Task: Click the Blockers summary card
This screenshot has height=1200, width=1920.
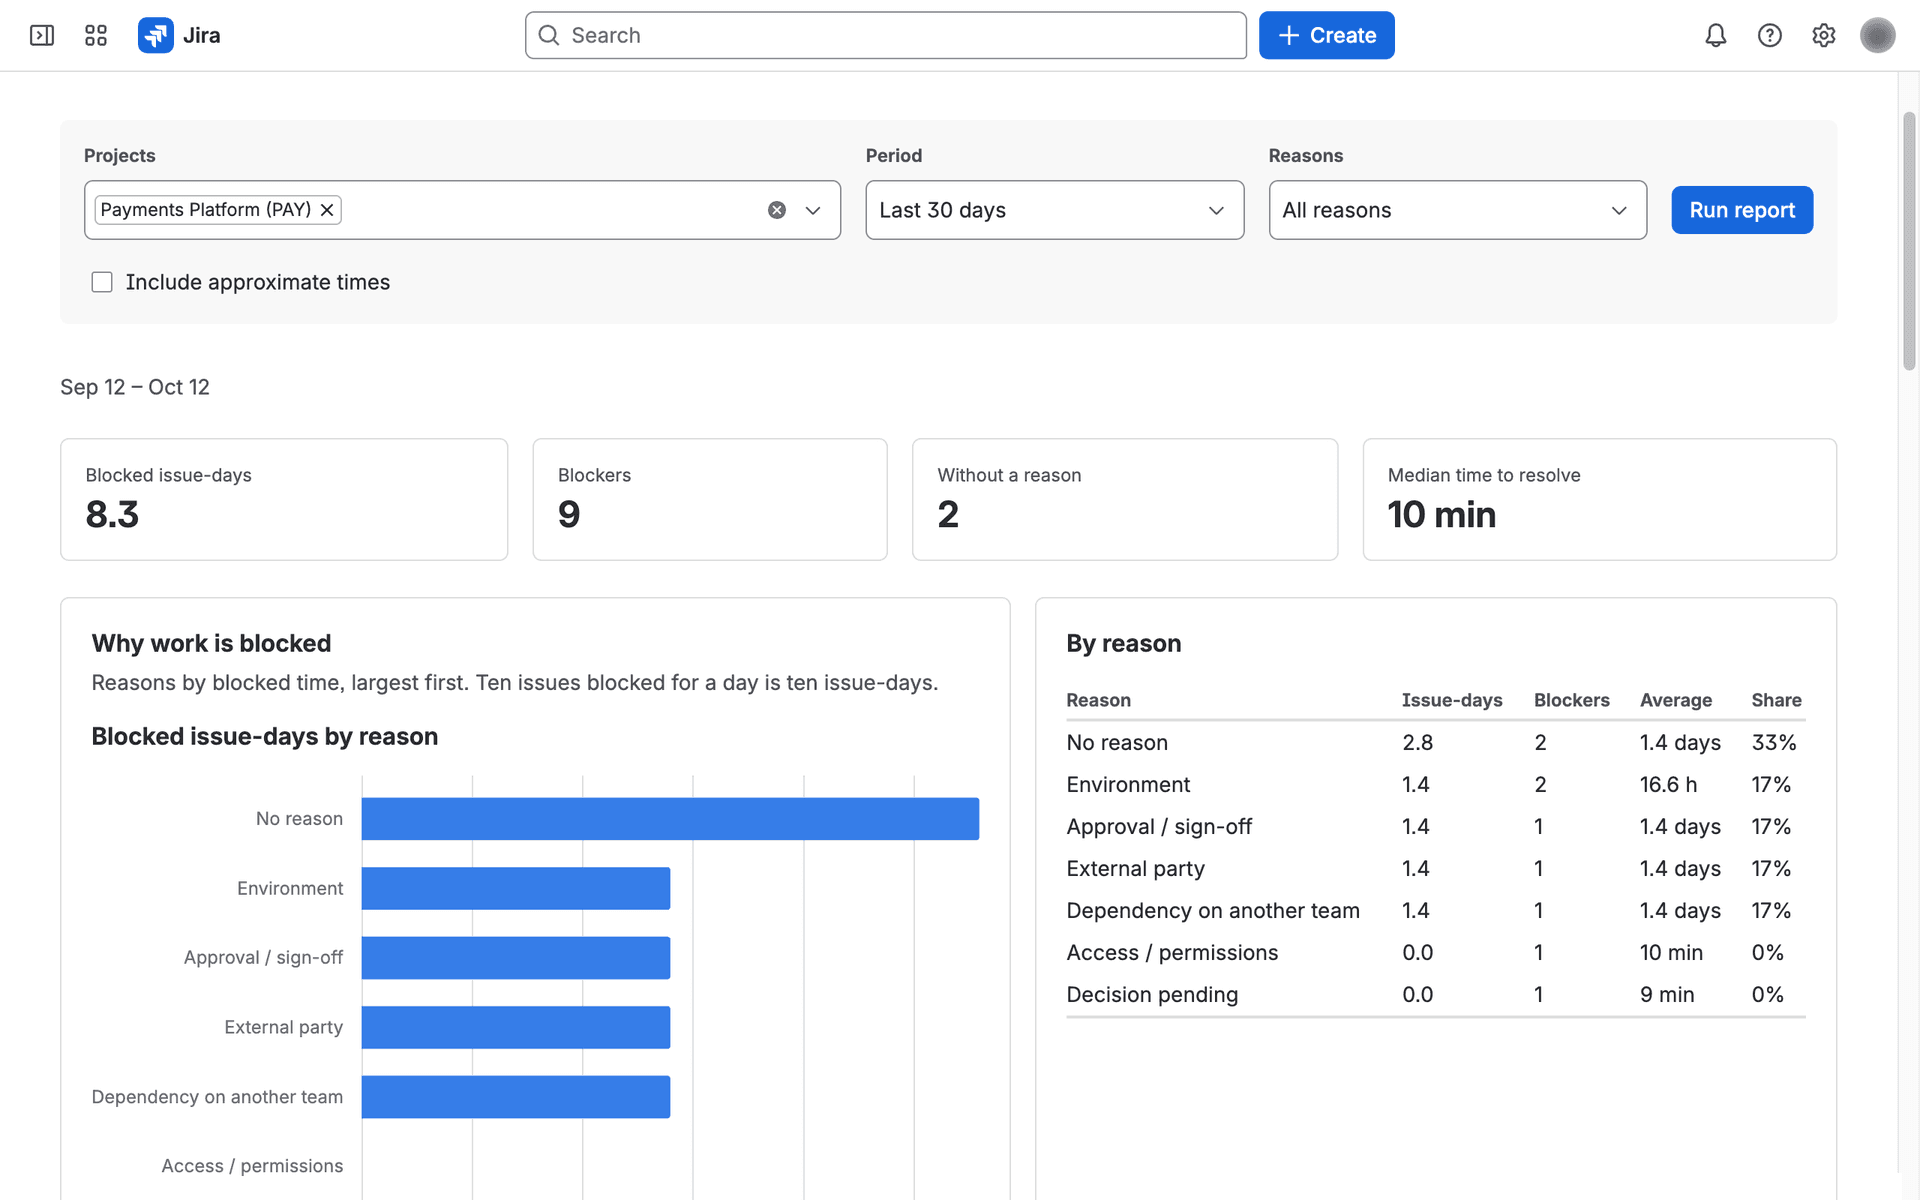Action: pyautogui.click(x=710, y=499)
